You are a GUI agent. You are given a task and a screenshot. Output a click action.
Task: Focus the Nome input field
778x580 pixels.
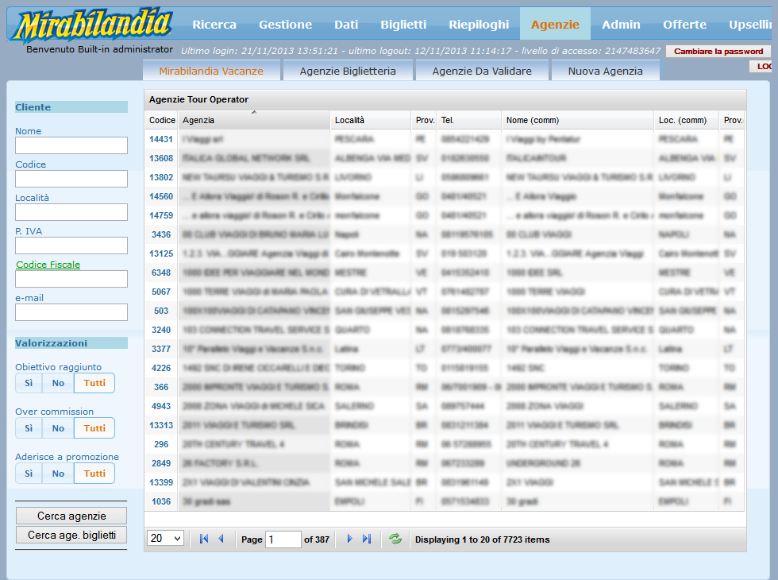tap(71, 145)
